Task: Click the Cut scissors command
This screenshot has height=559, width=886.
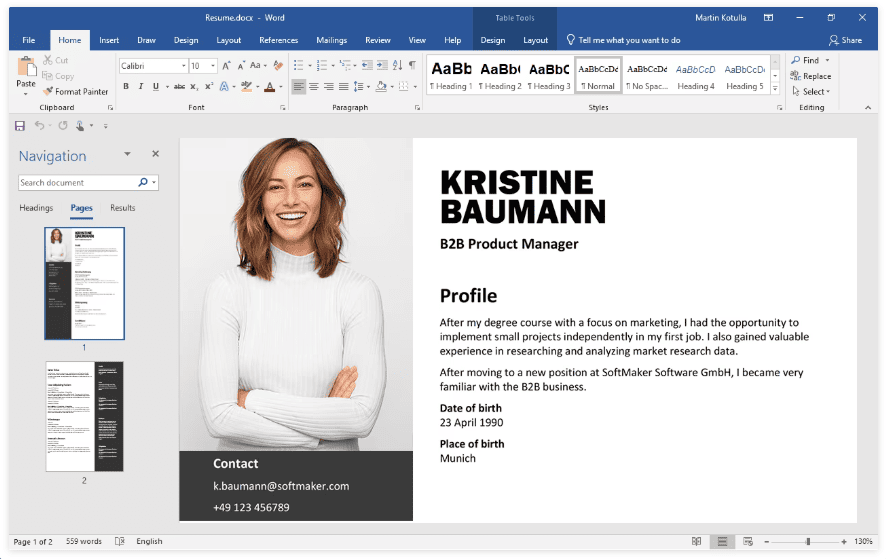Action: (55, 60)
